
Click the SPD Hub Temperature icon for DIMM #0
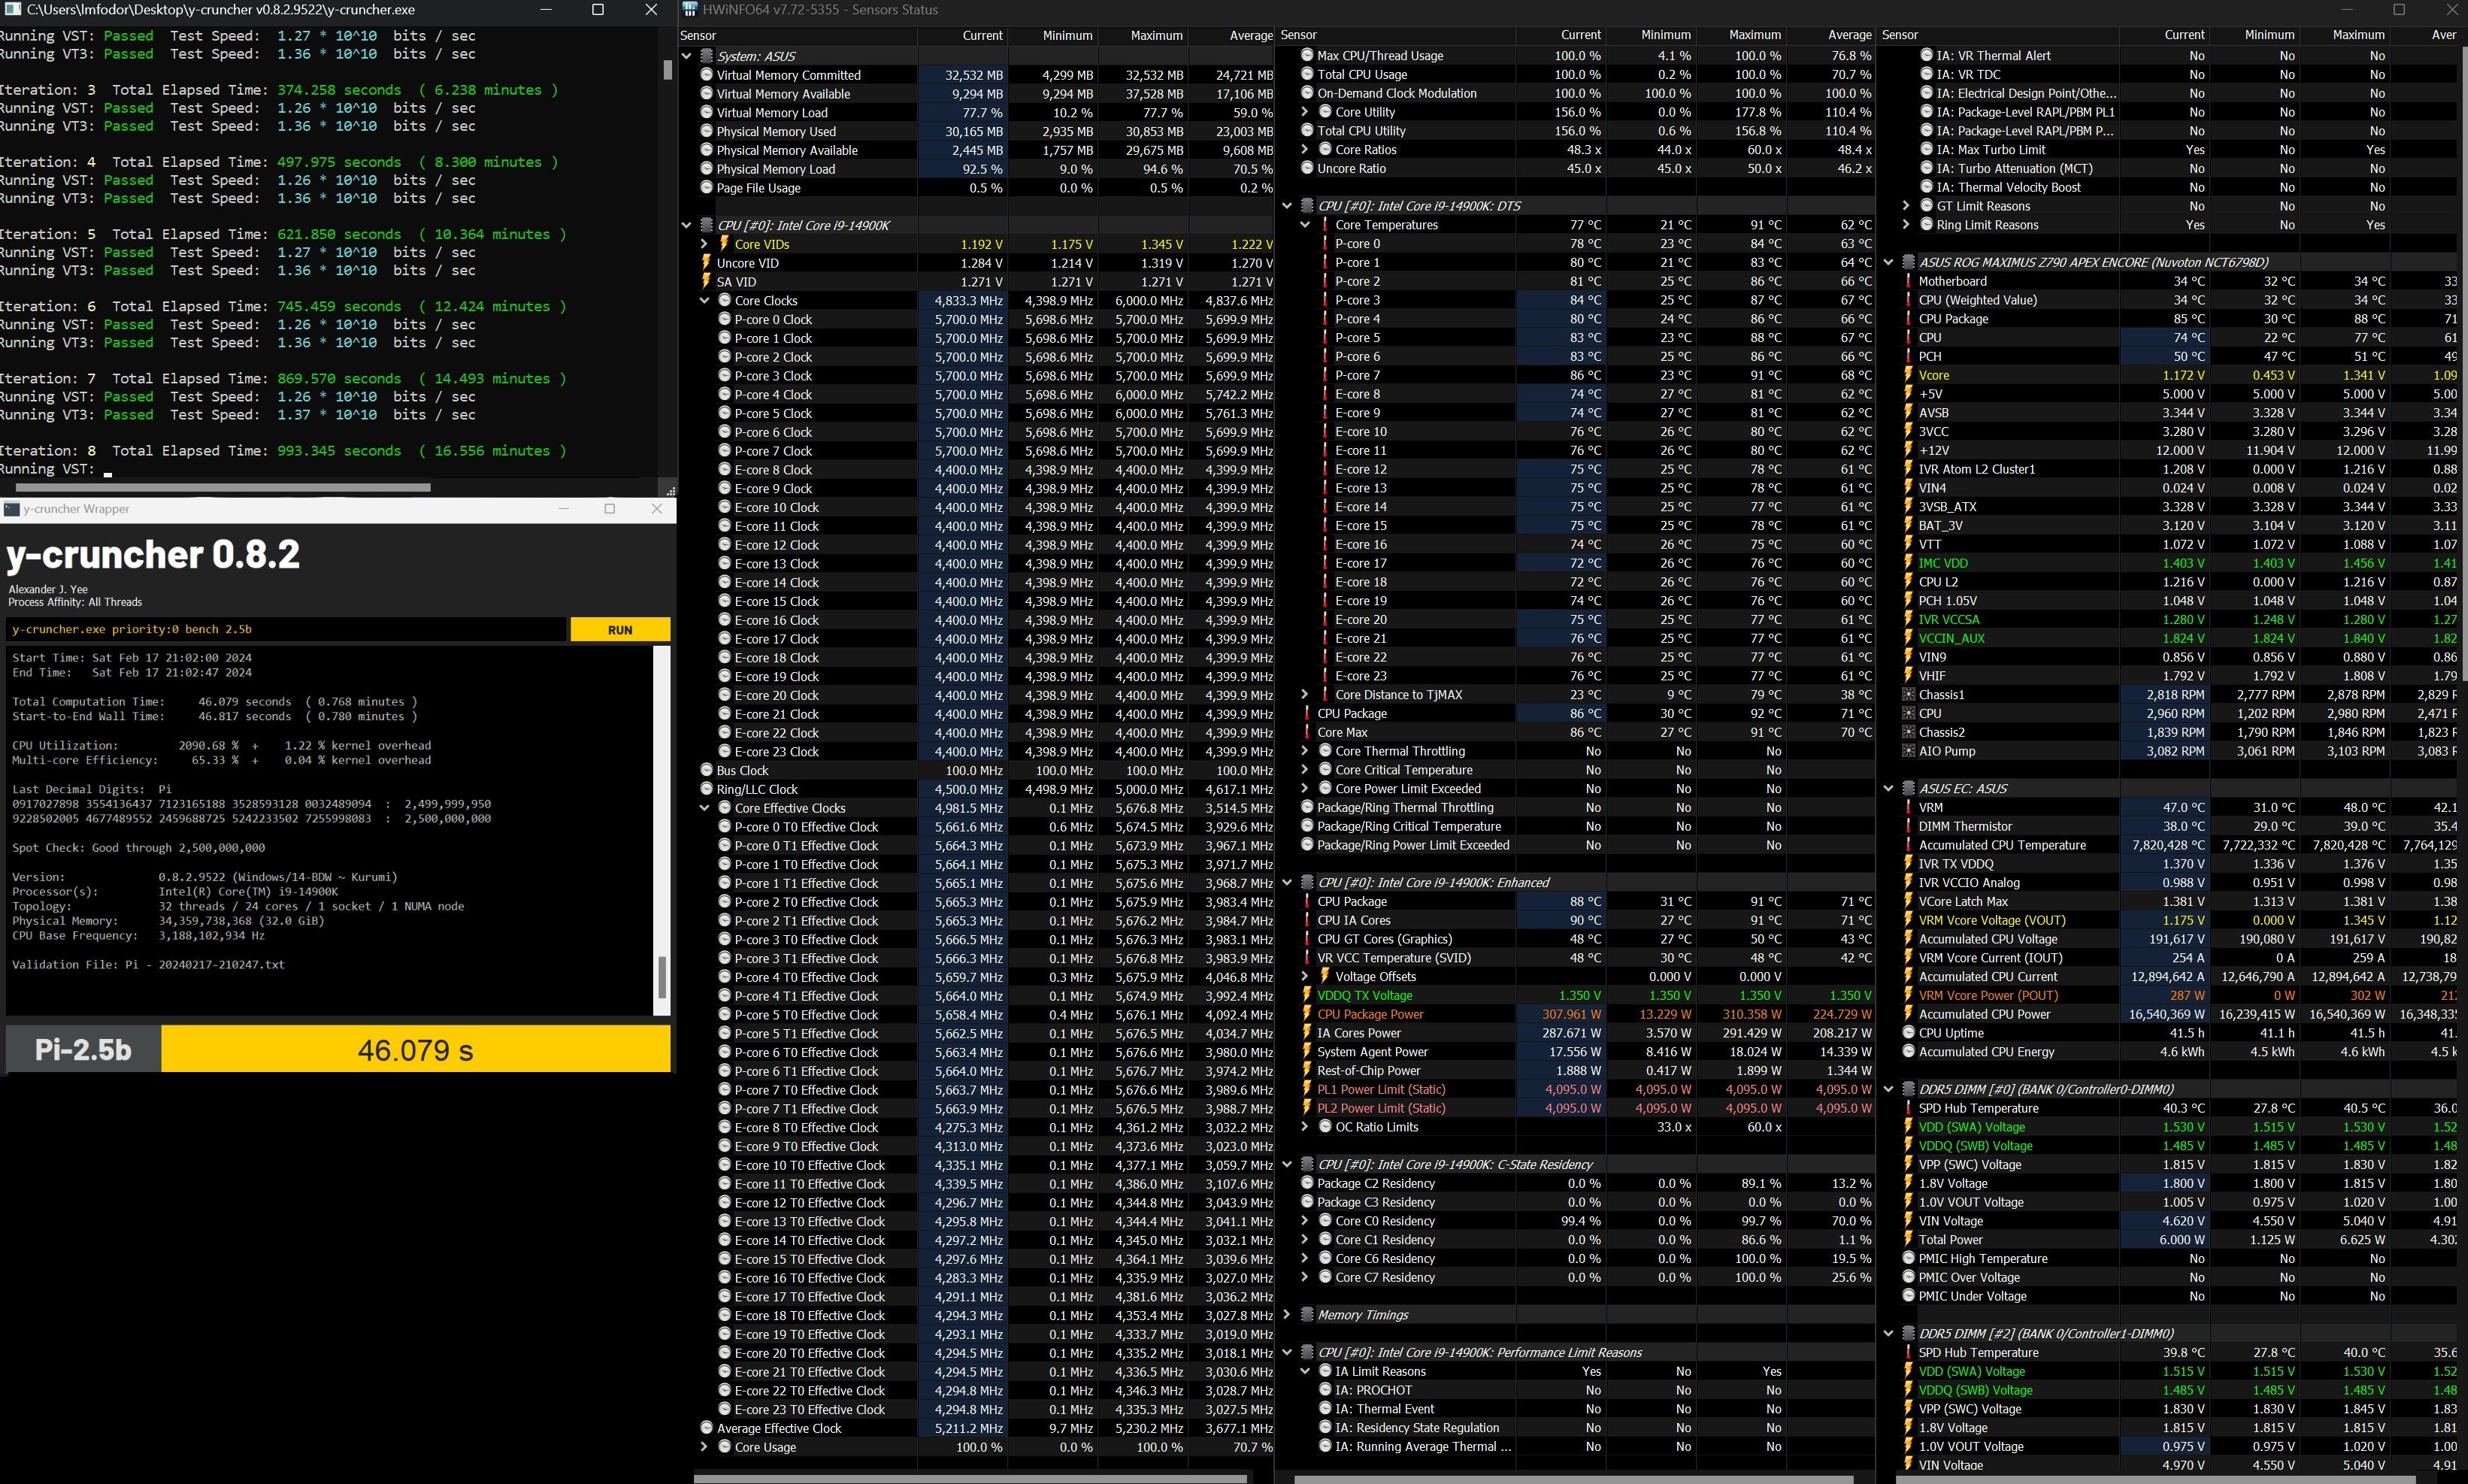point(1907,1108)
